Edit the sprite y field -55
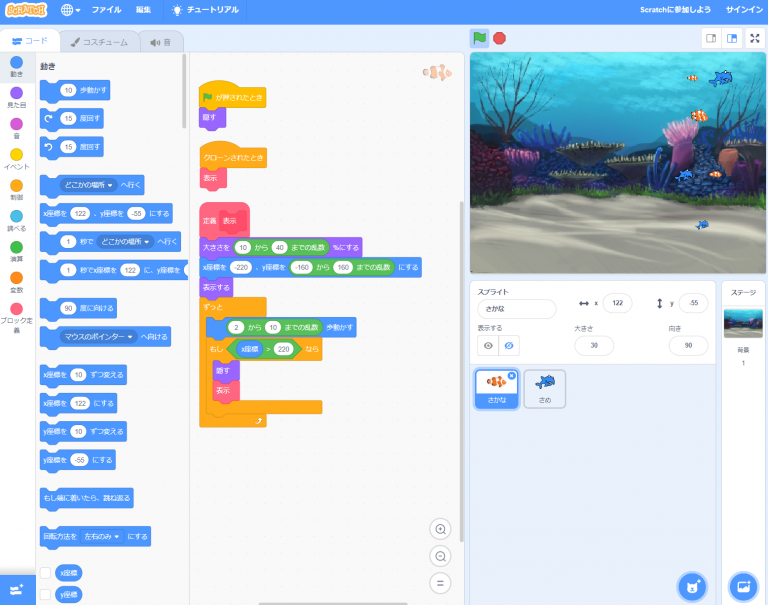Image resolution: width=768 pixels, height=605 pixels. (x=694, y=303)
